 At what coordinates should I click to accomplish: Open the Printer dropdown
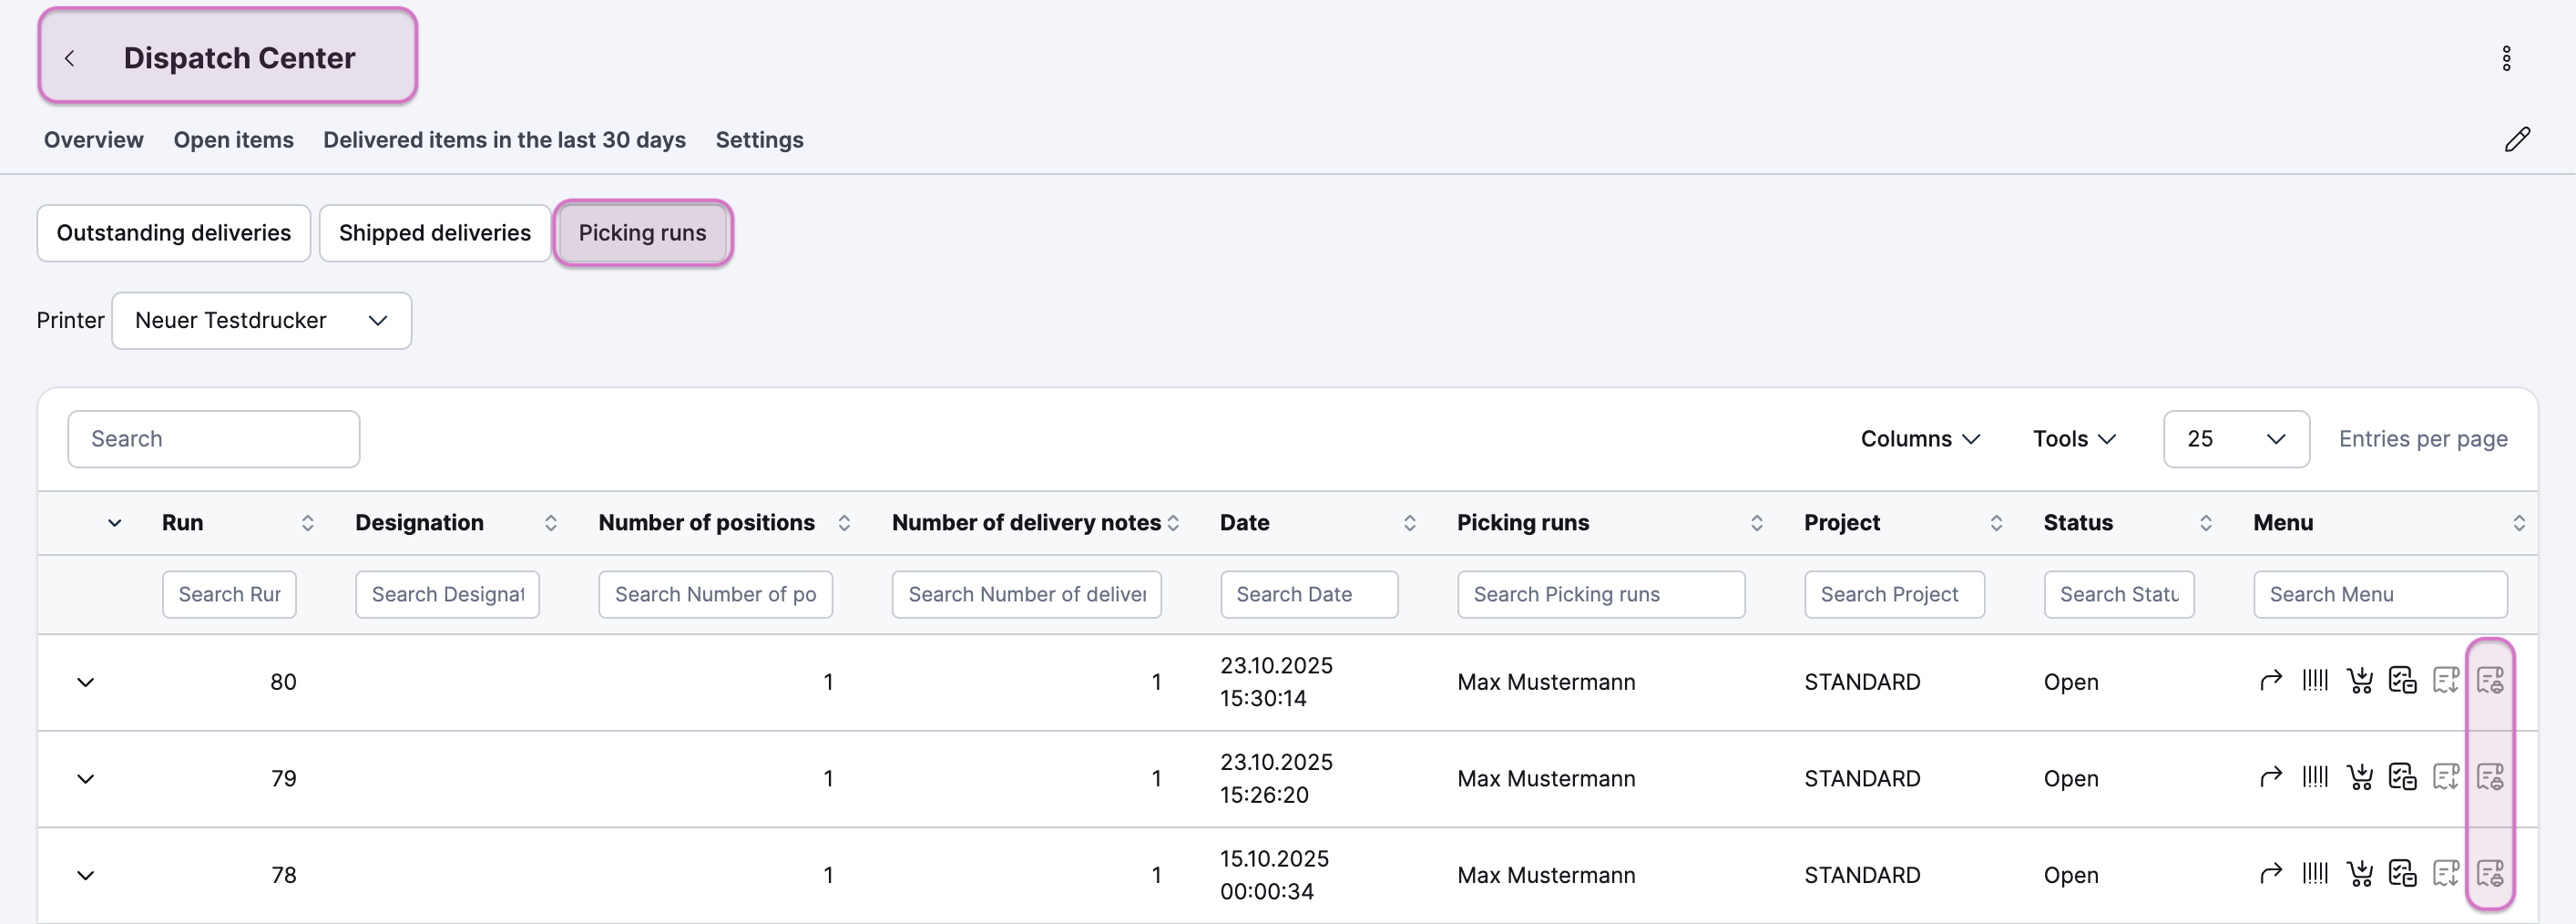(261, 321)
